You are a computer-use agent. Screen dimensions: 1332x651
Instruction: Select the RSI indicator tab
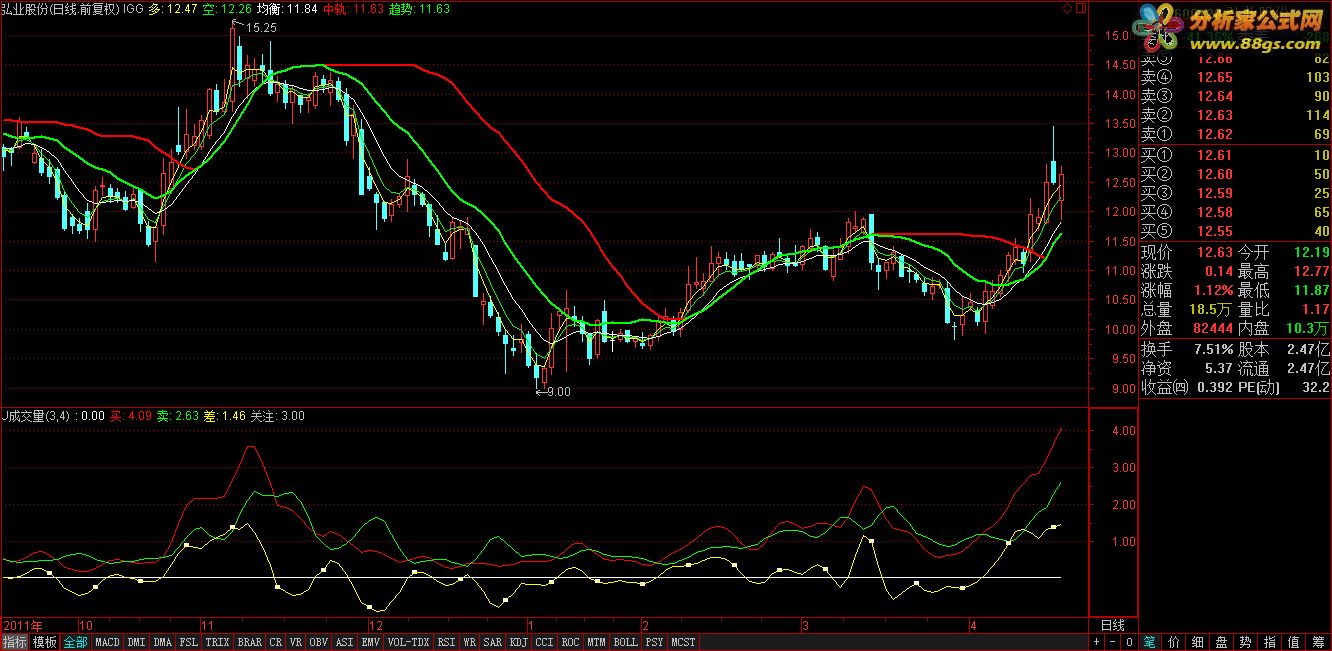click(446, 642)
